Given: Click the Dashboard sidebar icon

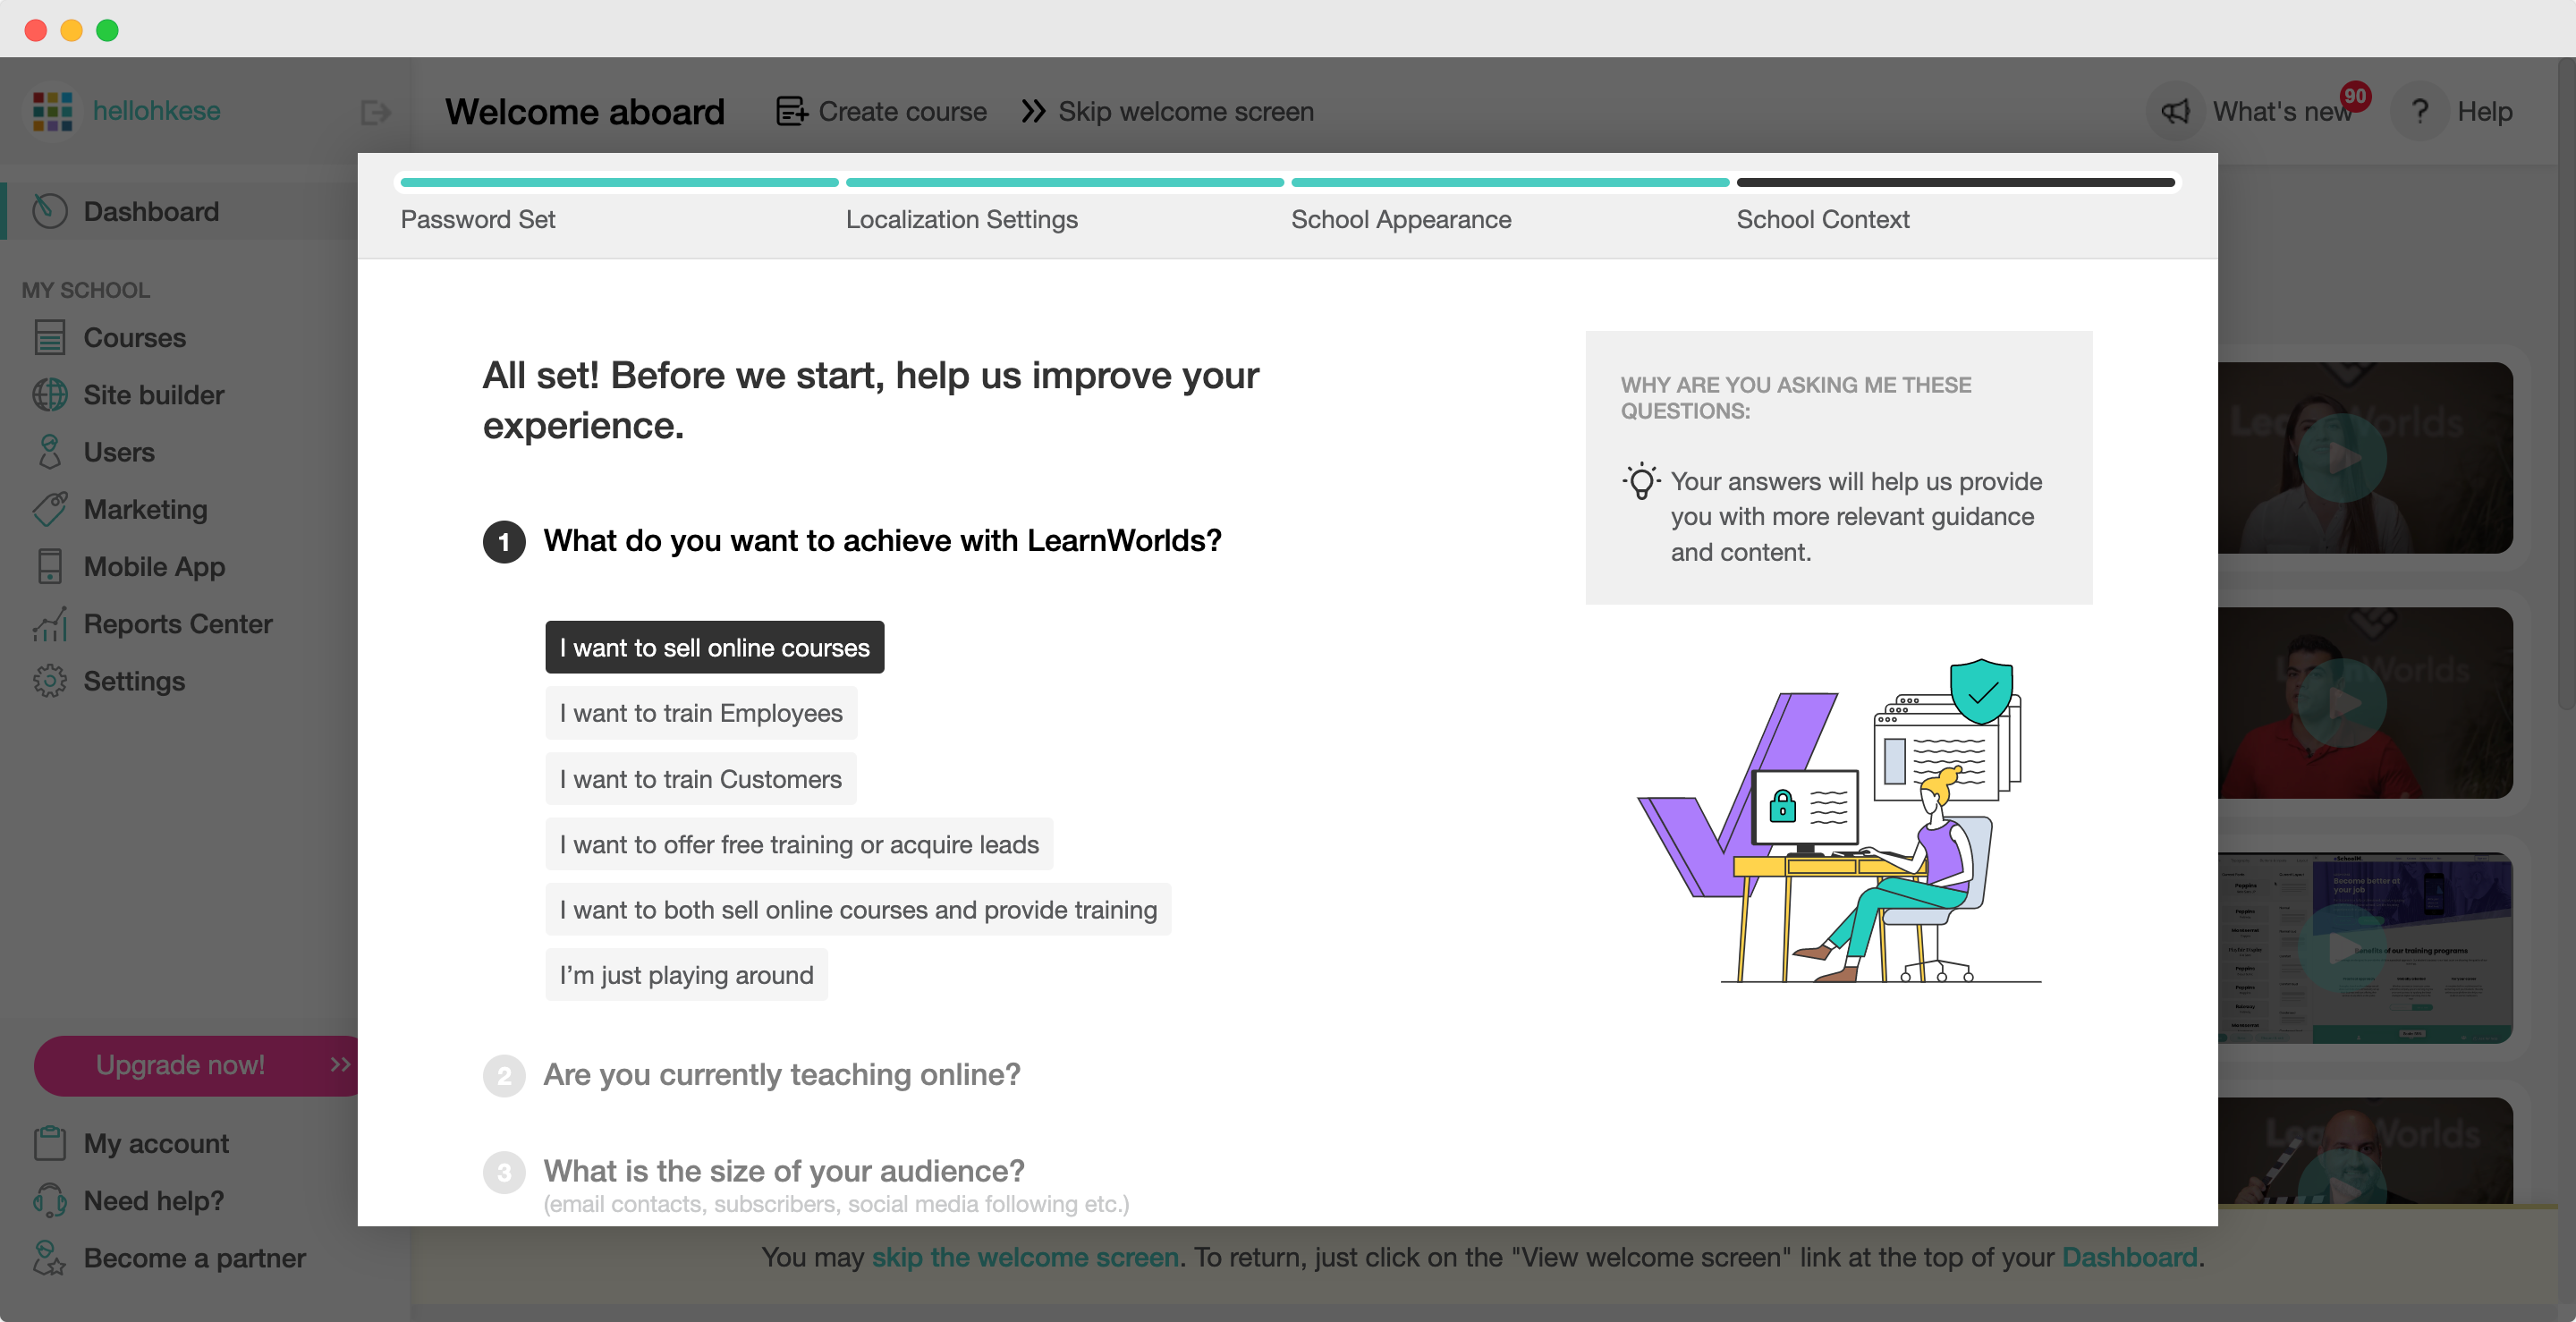Looking at the screenshot, I should pyautogui.click(x=49, y=211).
